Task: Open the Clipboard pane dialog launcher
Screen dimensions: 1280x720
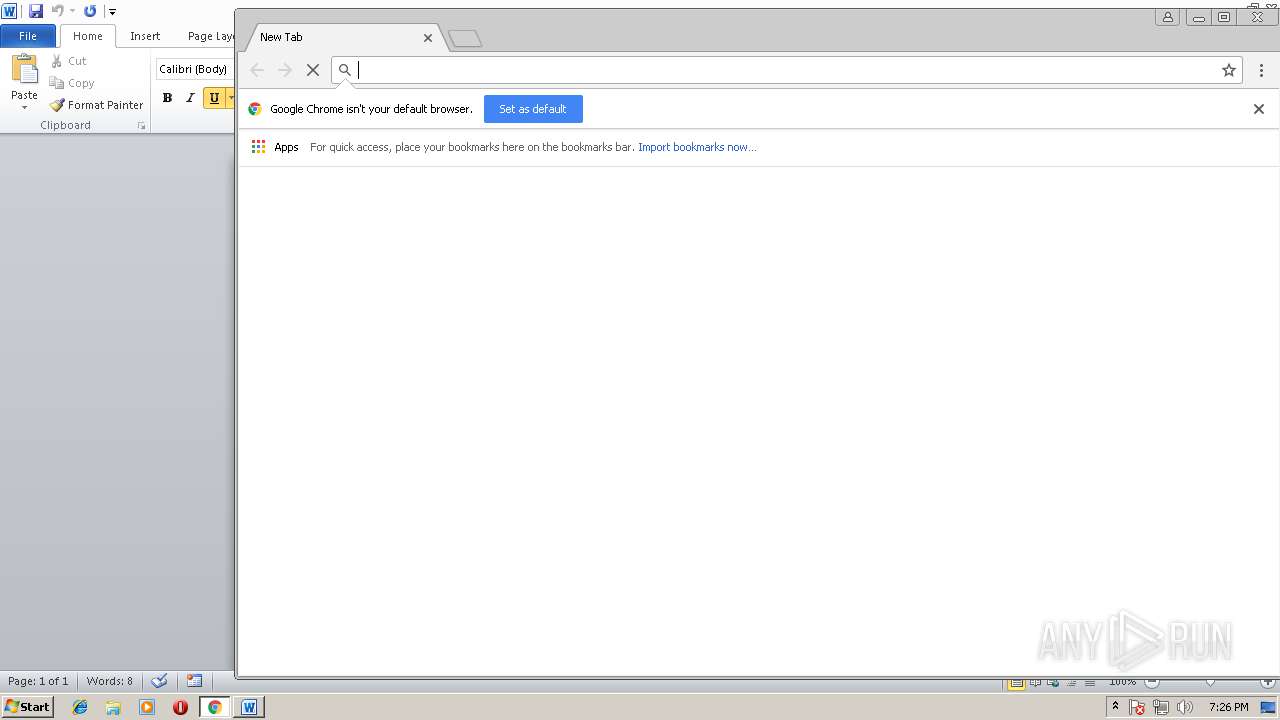Action: 141,126
